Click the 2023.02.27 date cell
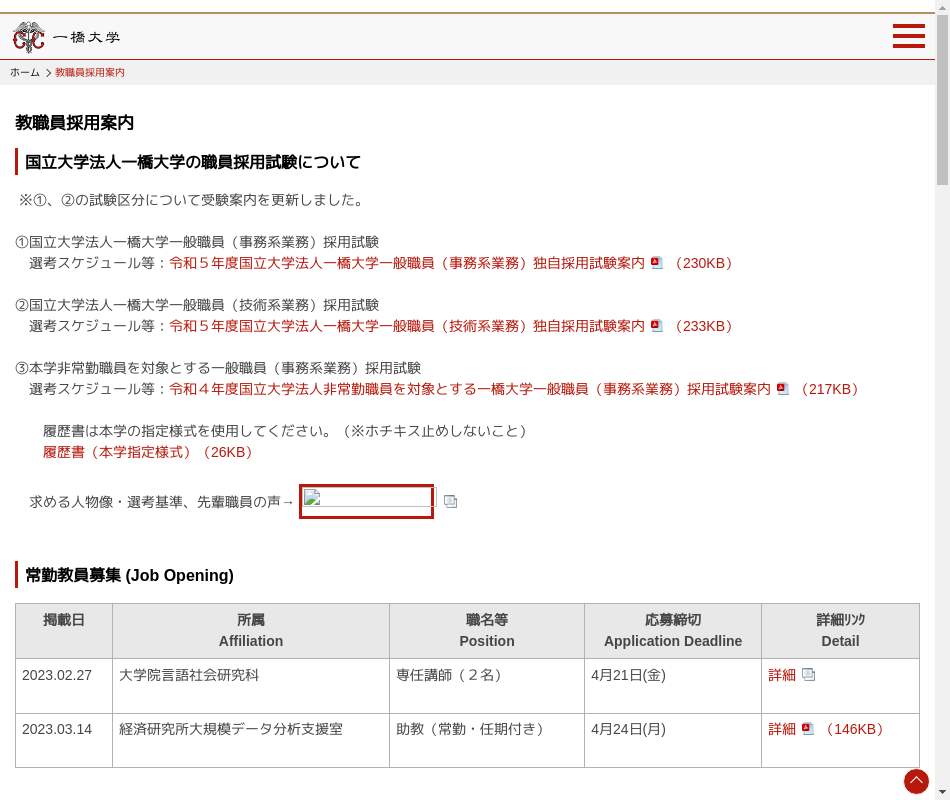This screenshot has width=950, height=800. click(x=64, y=686)
